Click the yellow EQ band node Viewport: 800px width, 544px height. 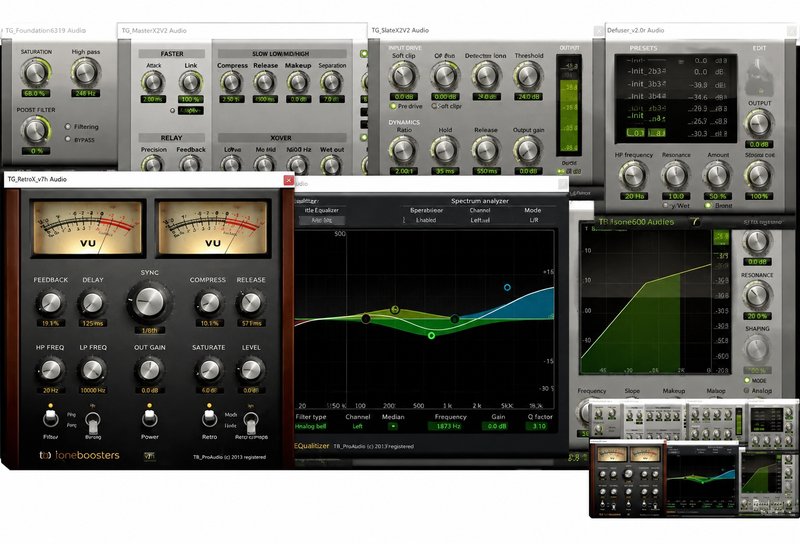pos(394,310)
